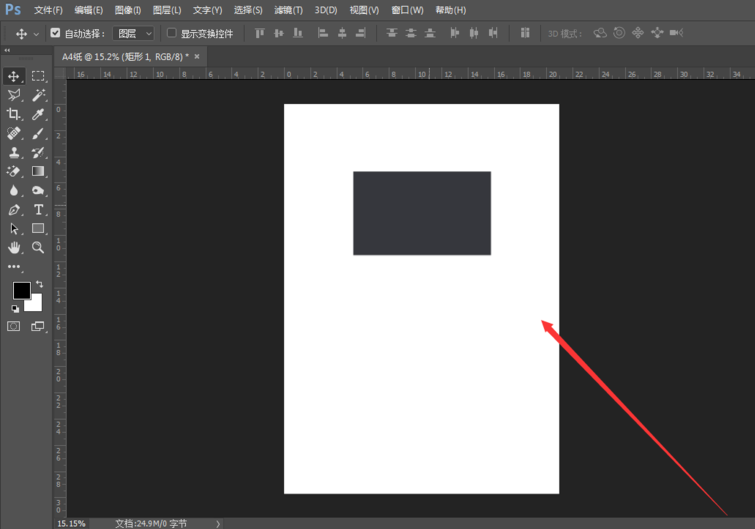
Task: Click the black foreground color swatch
Action: 20,291
